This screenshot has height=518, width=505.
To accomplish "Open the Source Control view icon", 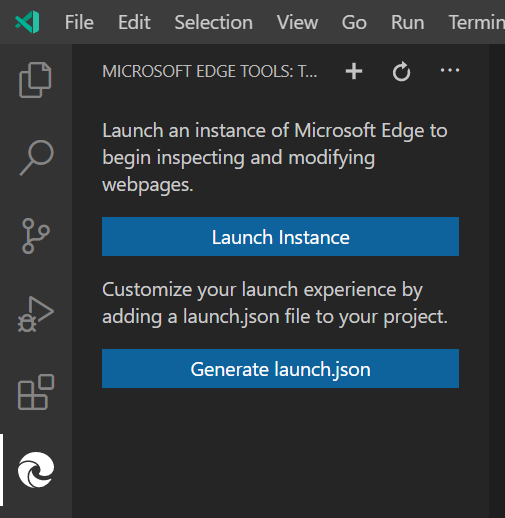I will pos(36,236).
